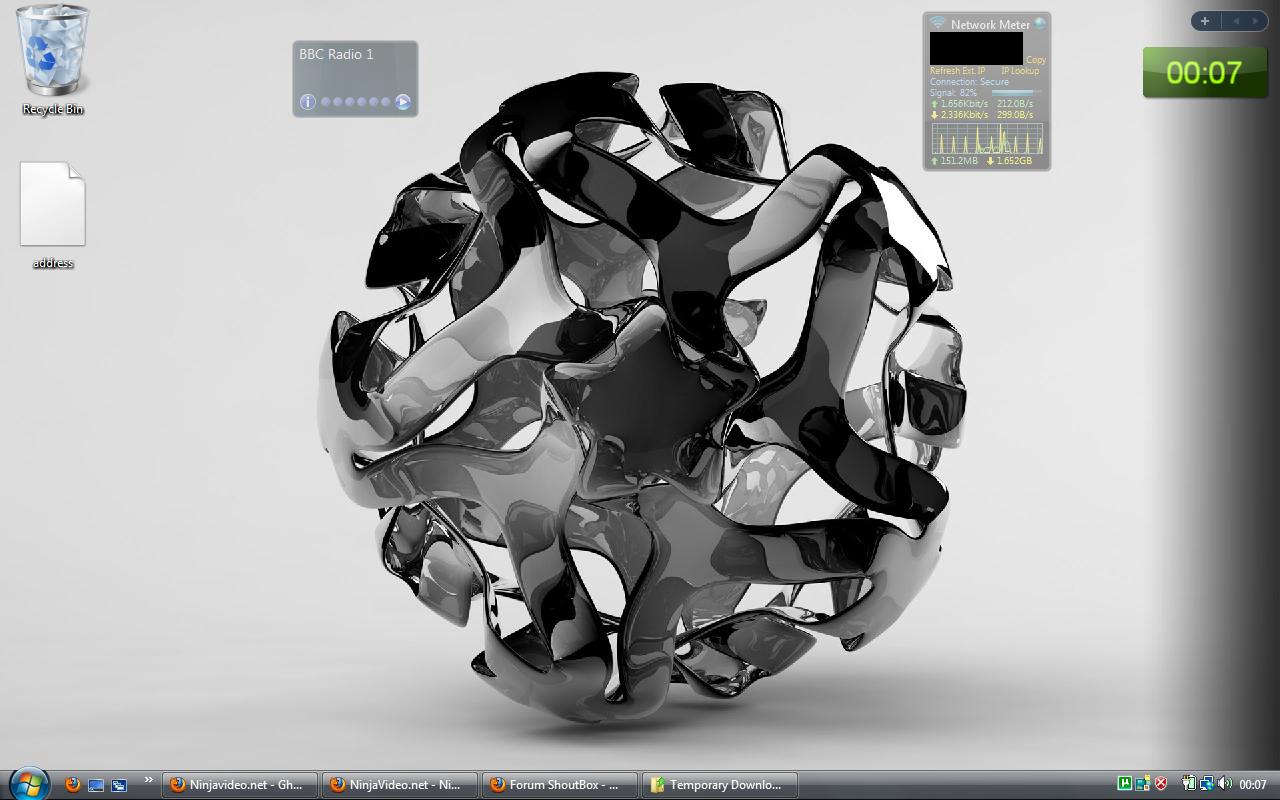The height and width of the screenshot is (800, 1280).
Task: Click IP Lookup link in Network Meter
Action: click(1020, 71)
